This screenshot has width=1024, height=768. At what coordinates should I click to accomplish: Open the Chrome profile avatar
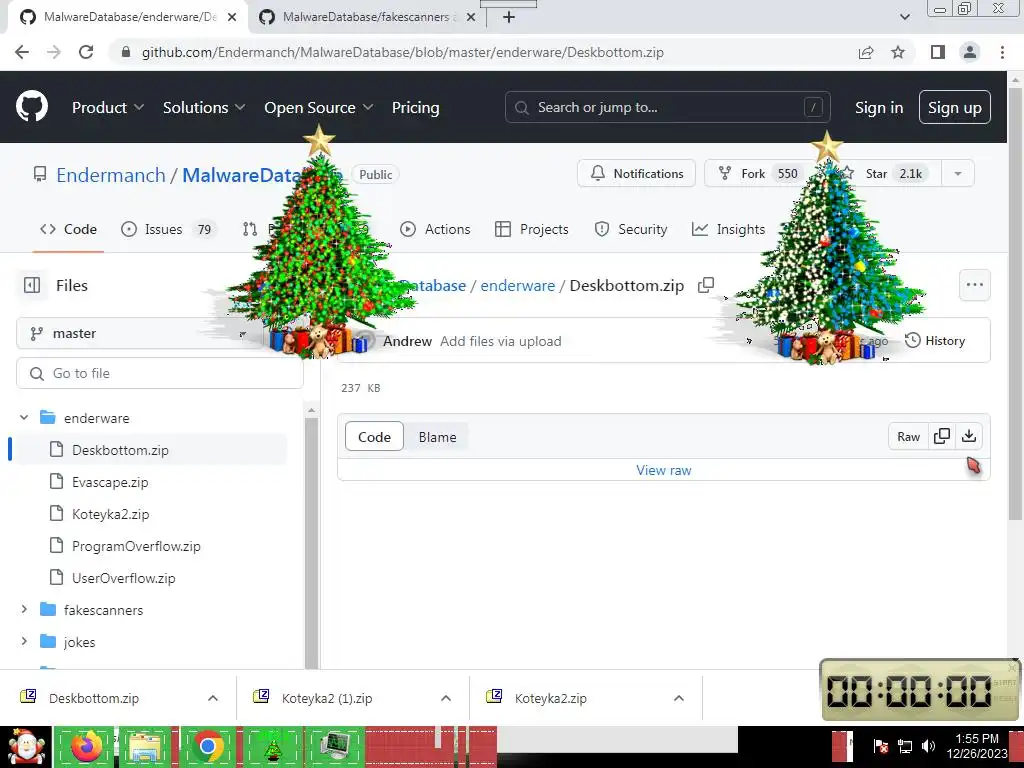click(970, 52)
